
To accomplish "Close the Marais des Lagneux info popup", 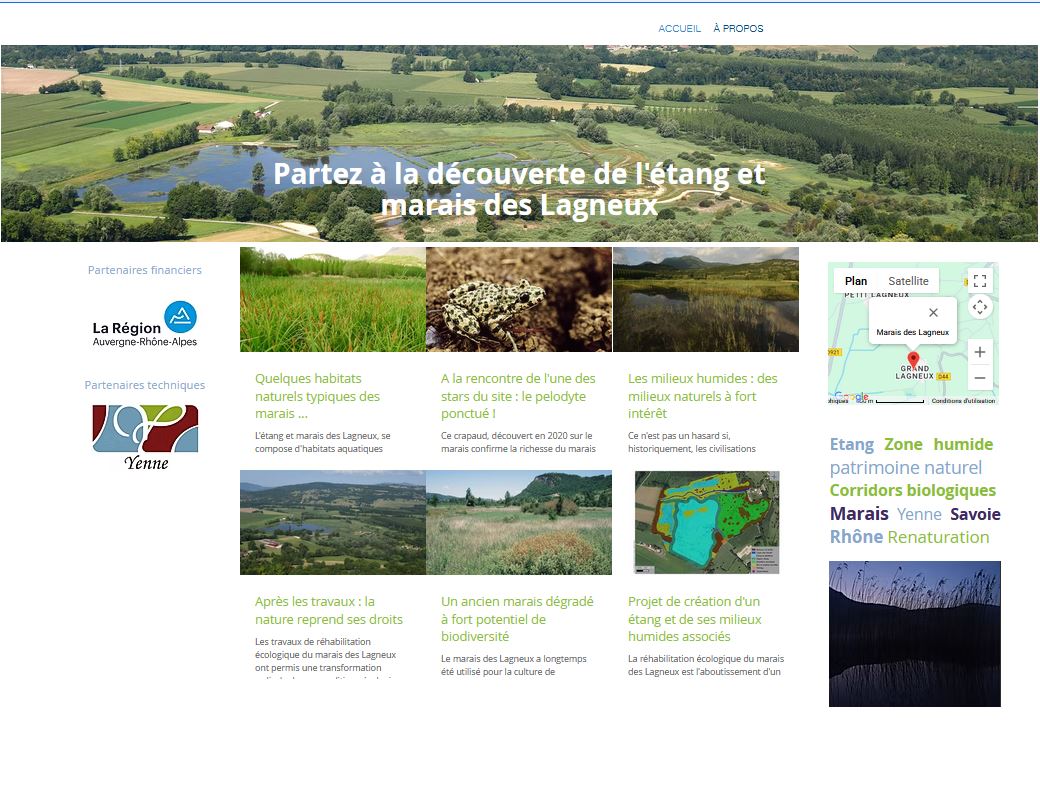I will [933, 313].
